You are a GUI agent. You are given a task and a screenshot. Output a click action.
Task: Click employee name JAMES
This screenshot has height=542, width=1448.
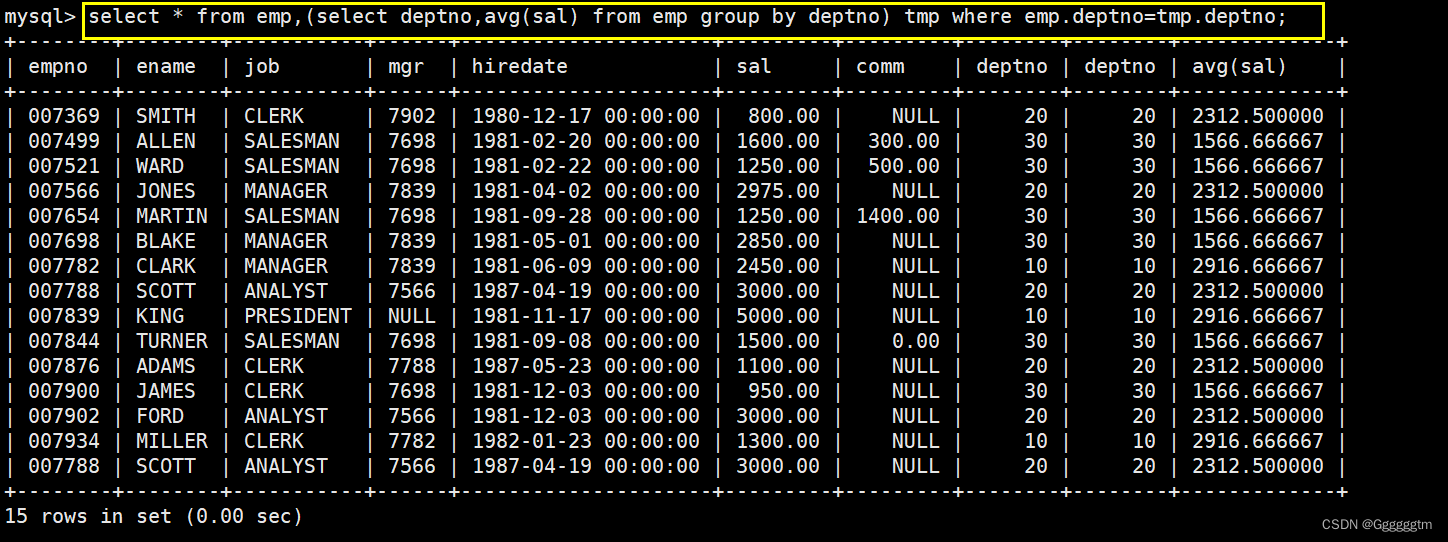(x=166, y=391)
